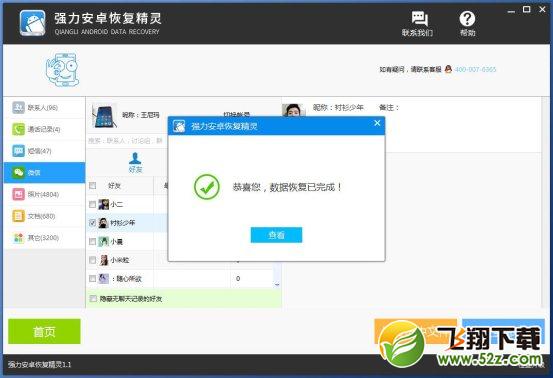Click the green checkmark success icon

coord(207,187)
